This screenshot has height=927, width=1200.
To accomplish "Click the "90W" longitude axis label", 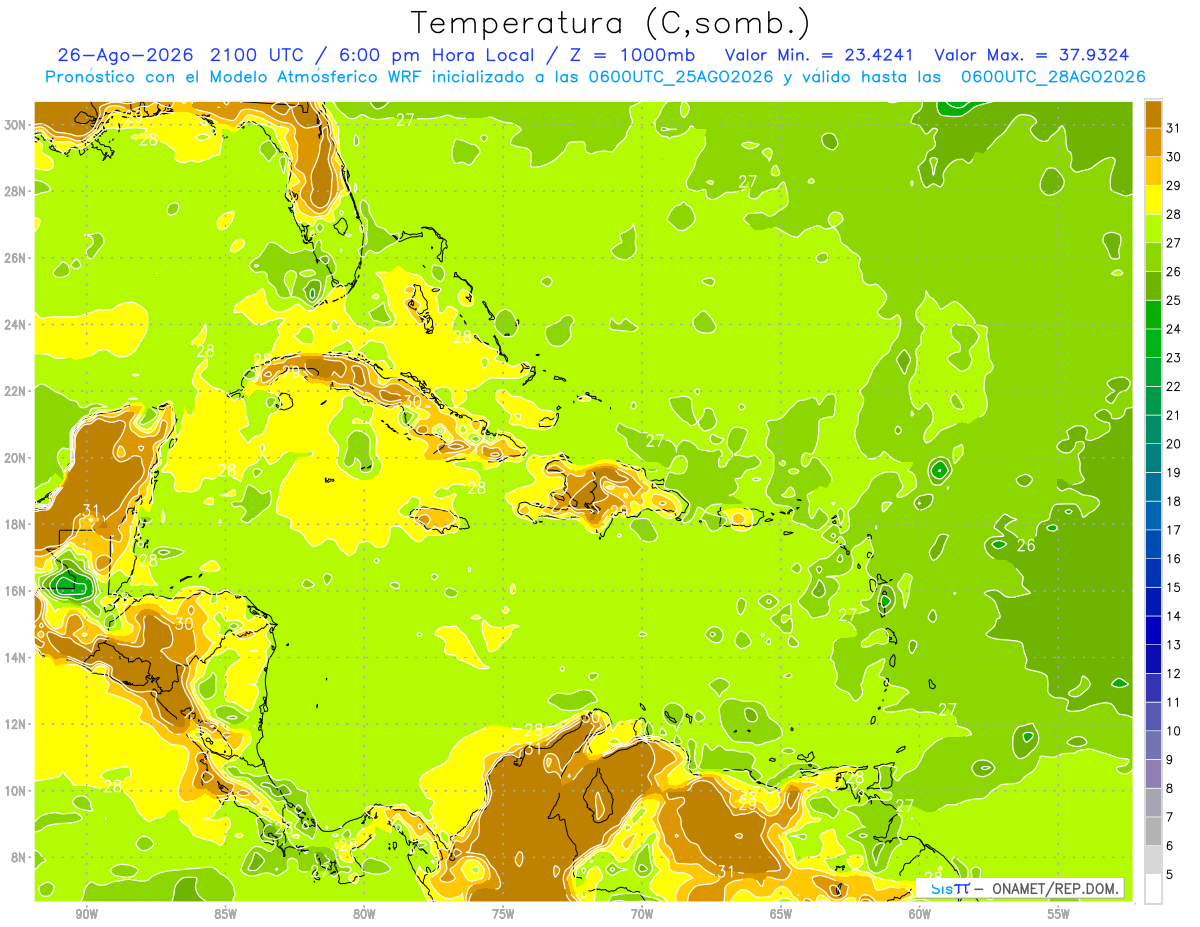I will point(86,914).
